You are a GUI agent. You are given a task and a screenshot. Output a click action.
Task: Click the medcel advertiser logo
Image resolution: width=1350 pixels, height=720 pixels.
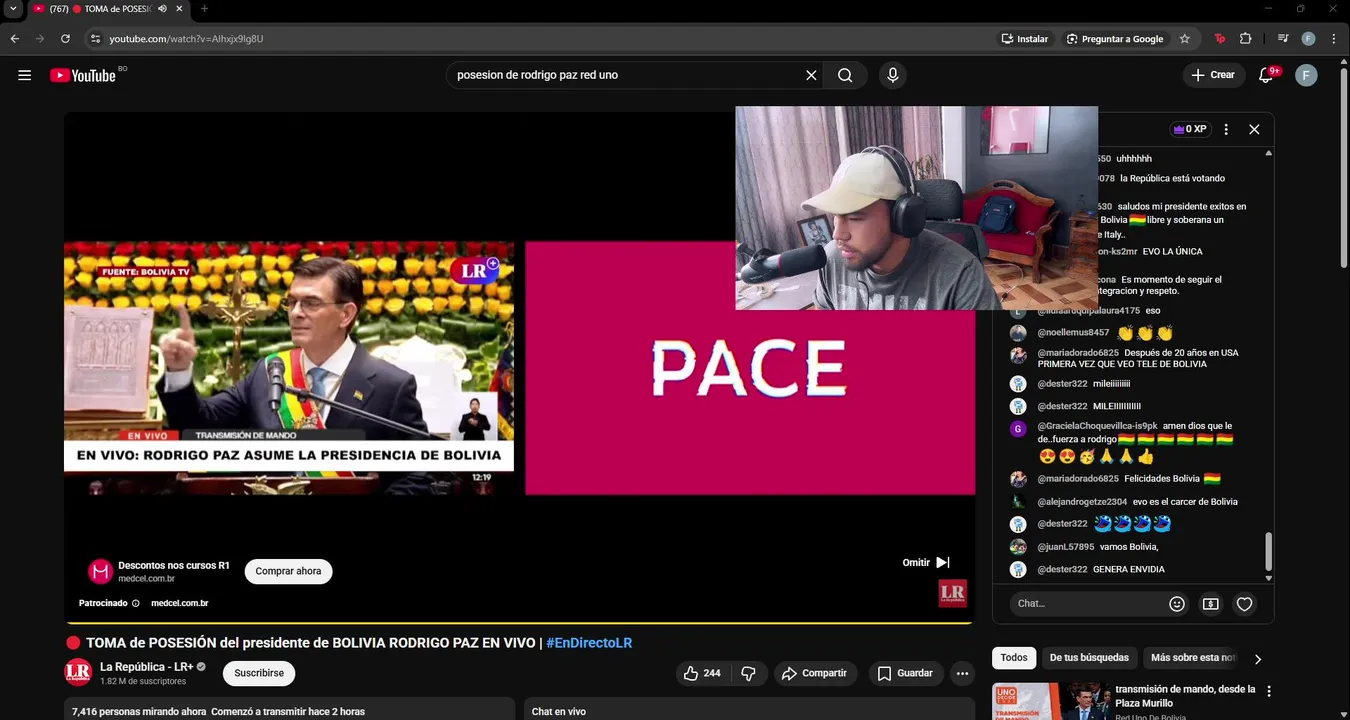(100, 571)
